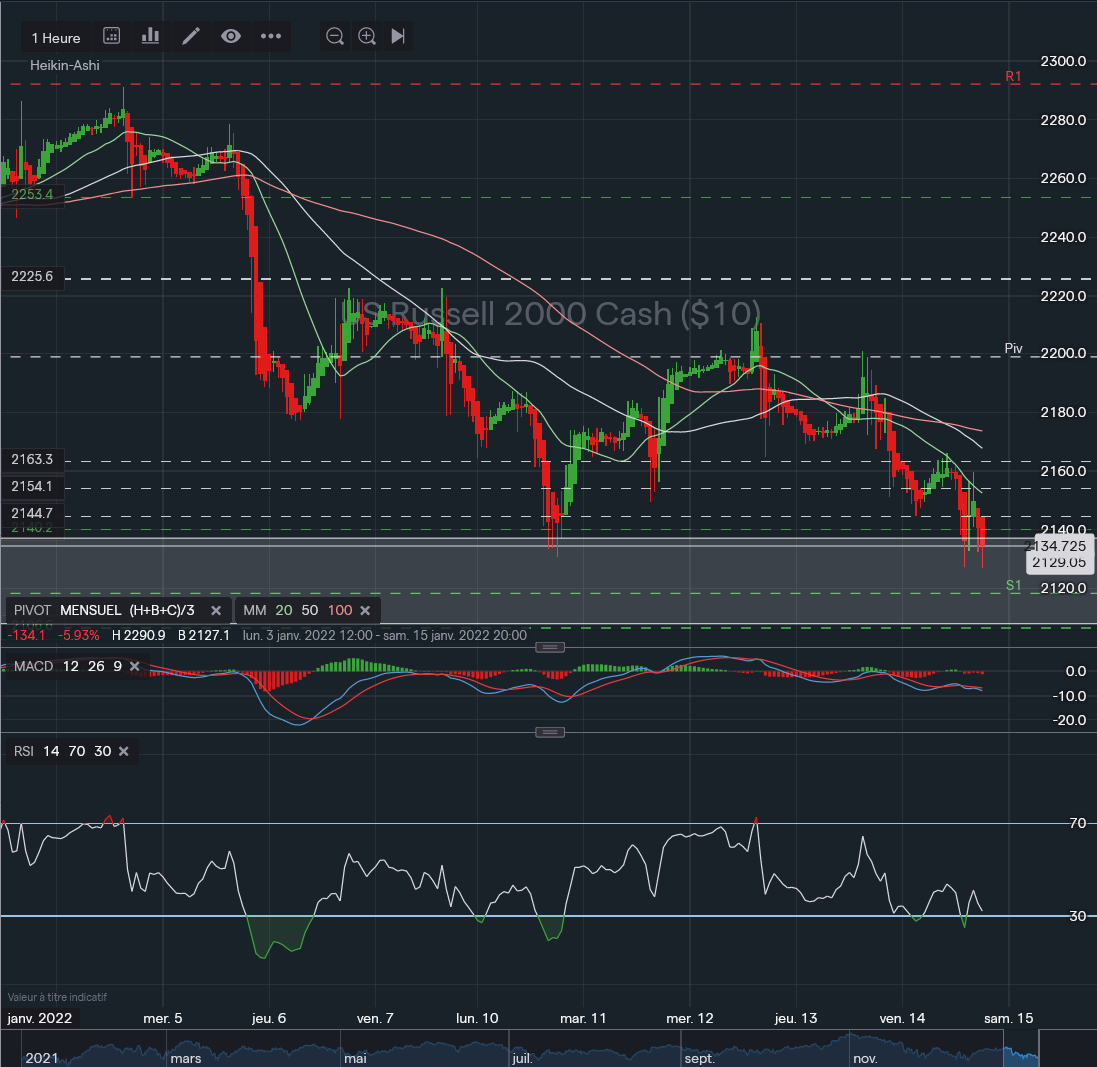
Task: Edit the RSI 14 period value
Action: [51, 751]
